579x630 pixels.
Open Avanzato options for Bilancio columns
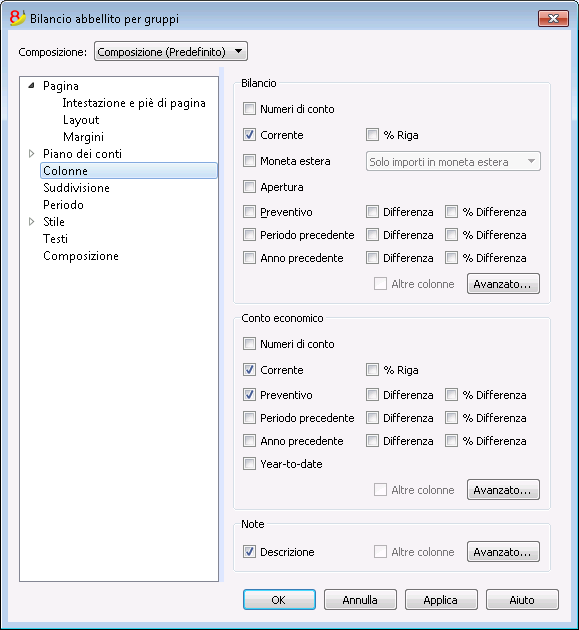click(x=503, y=284)
